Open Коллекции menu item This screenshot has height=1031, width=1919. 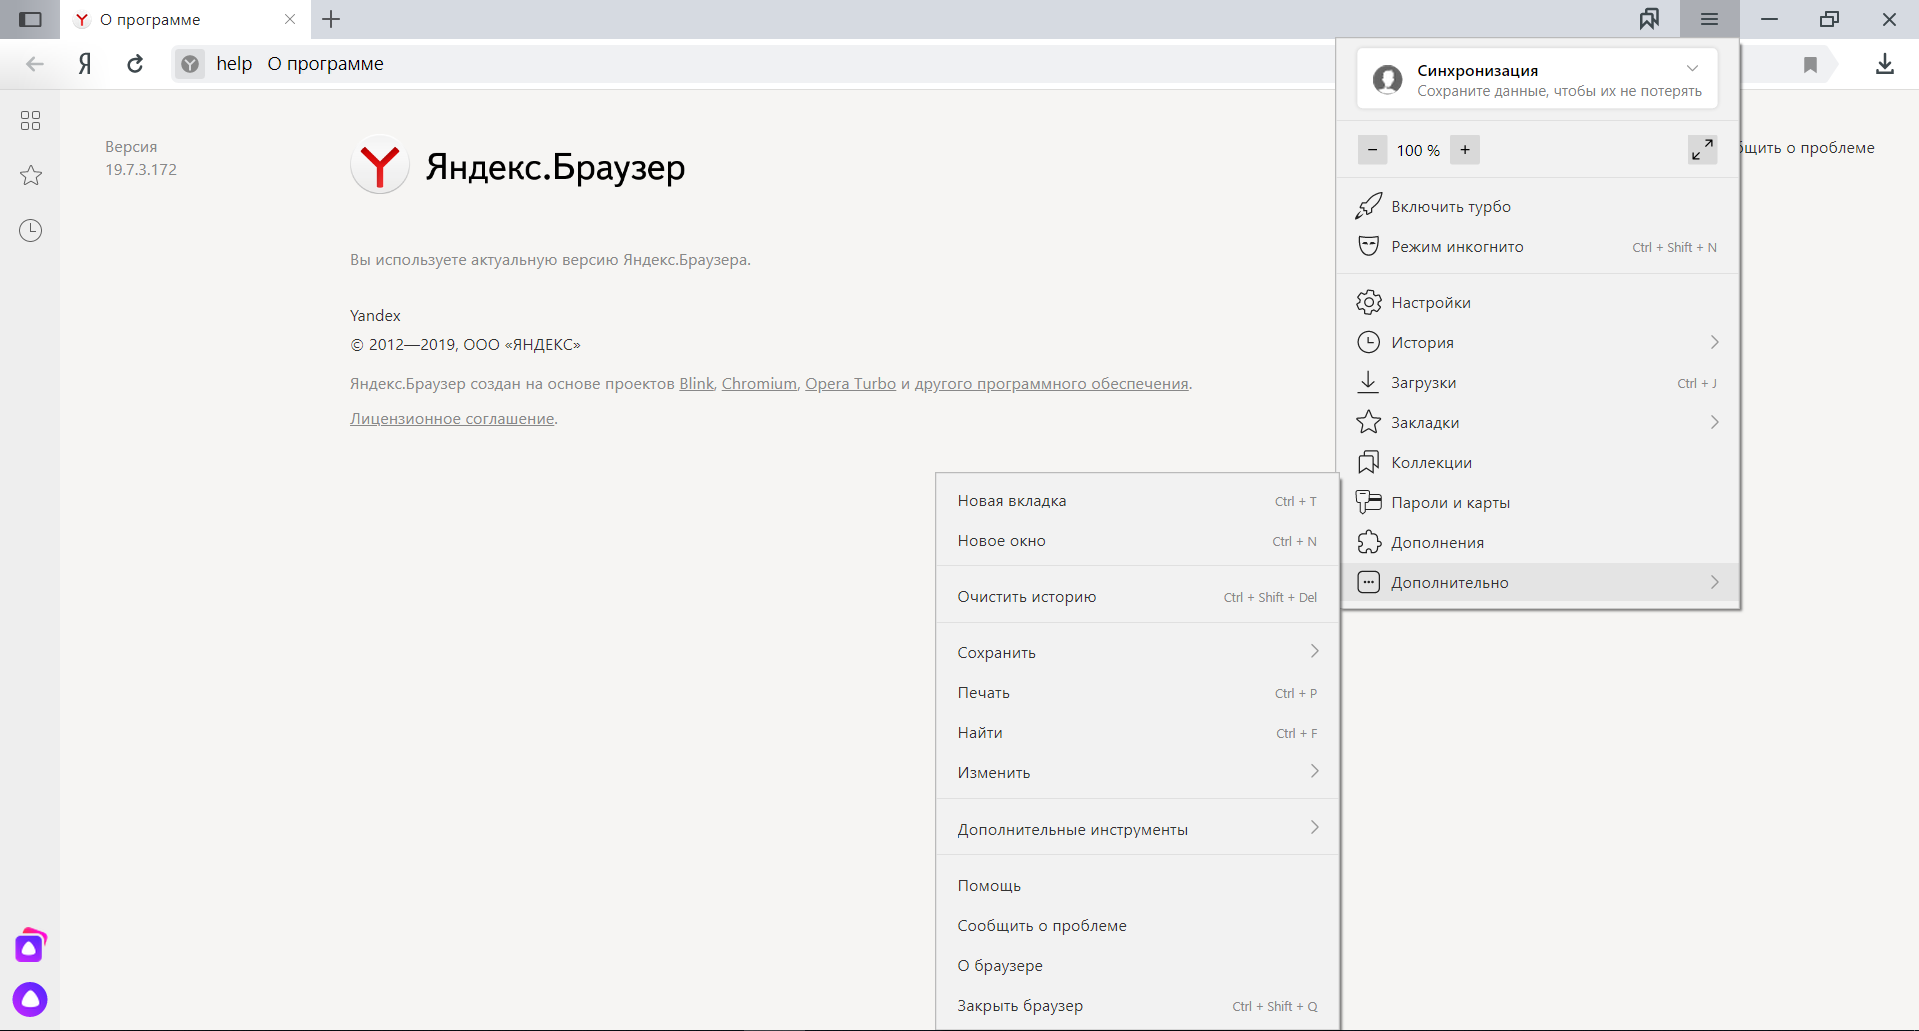pyautogui.click(x=1539, y=462)
